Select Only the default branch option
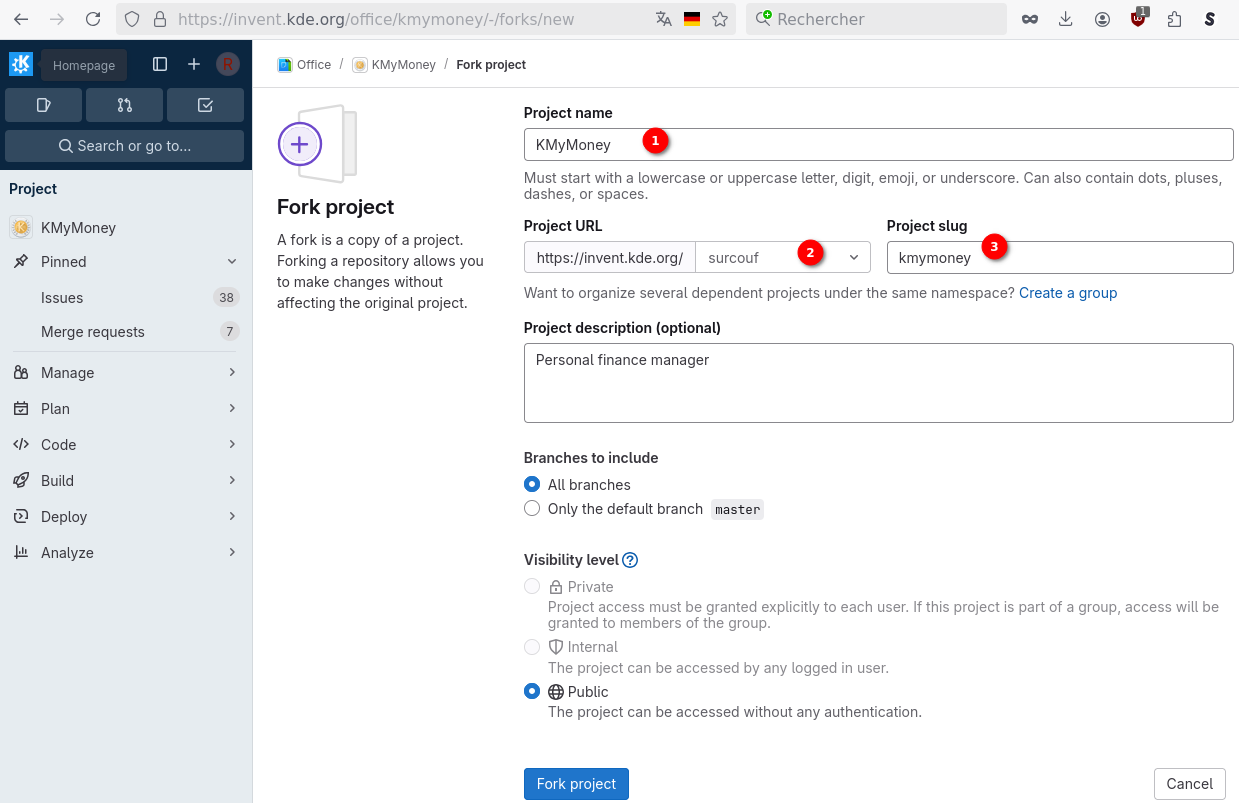1239x803 pixels. pos(532,508)
